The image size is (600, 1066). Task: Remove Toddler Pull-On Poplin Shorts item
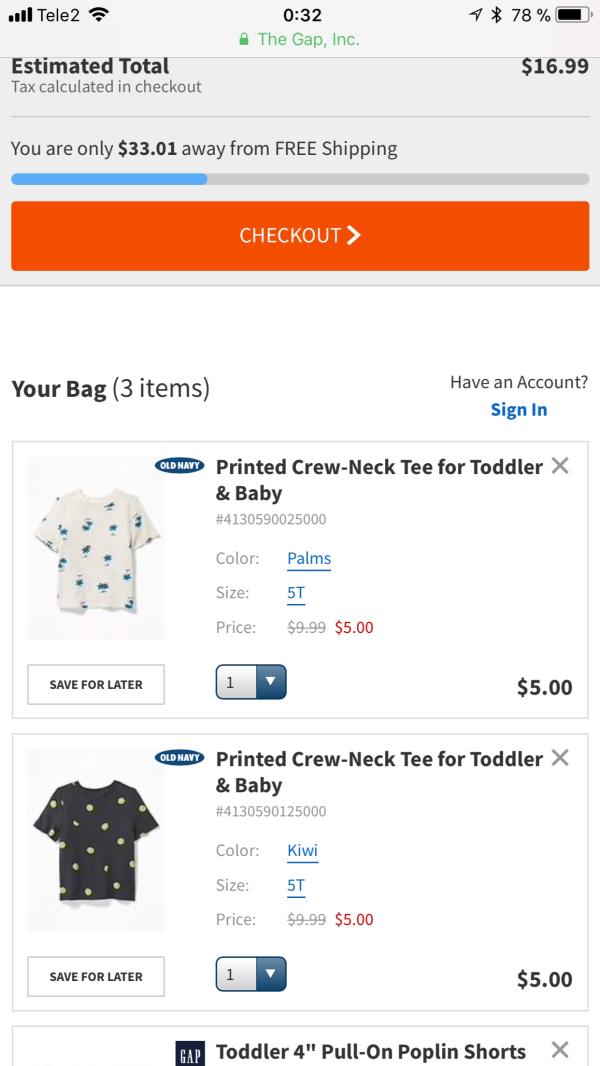click(x=560, y=1049)
